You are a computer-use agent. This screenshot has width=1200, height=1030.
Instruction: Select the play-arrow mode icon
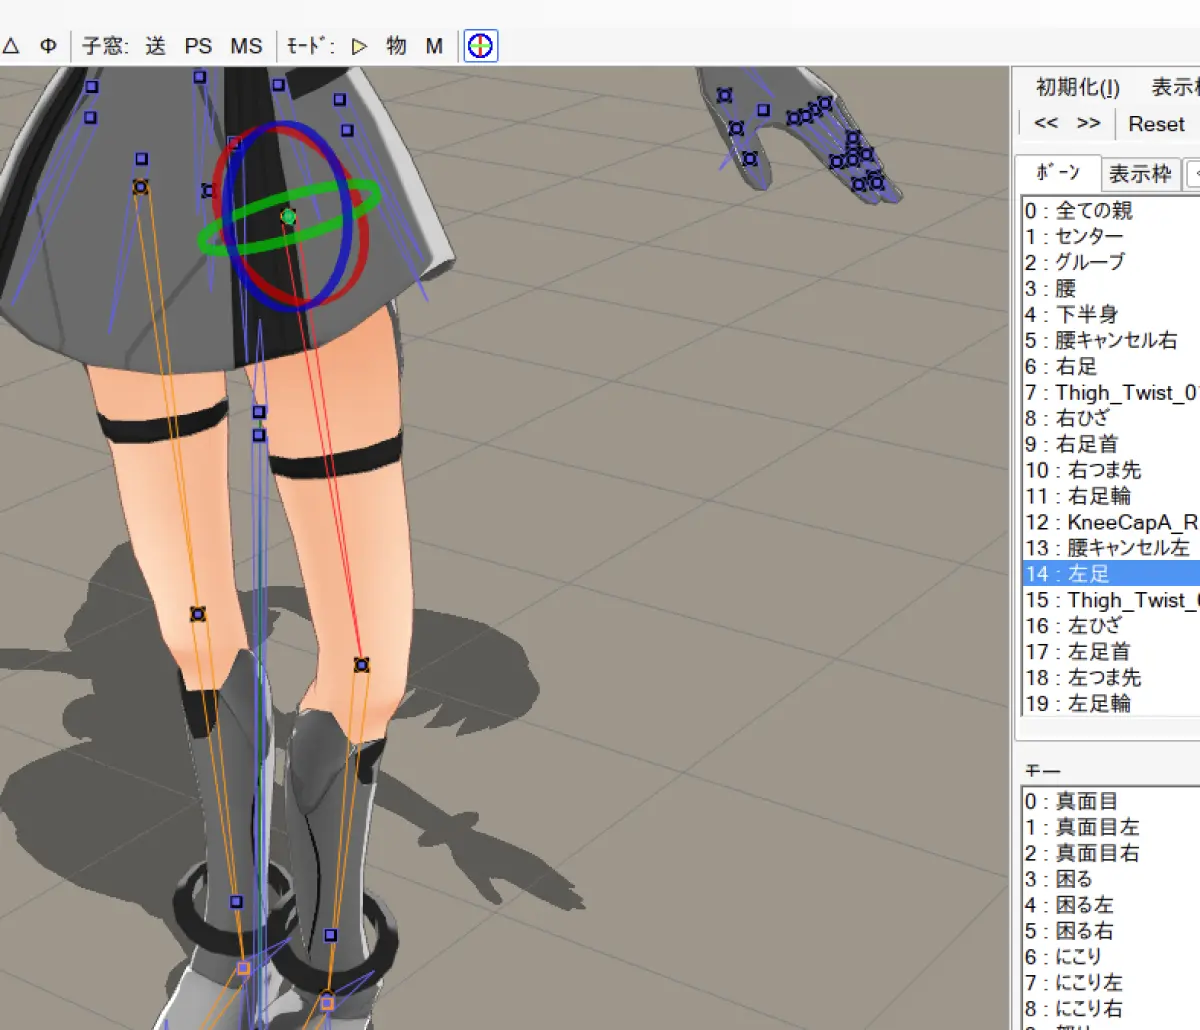tap(360, 46)
